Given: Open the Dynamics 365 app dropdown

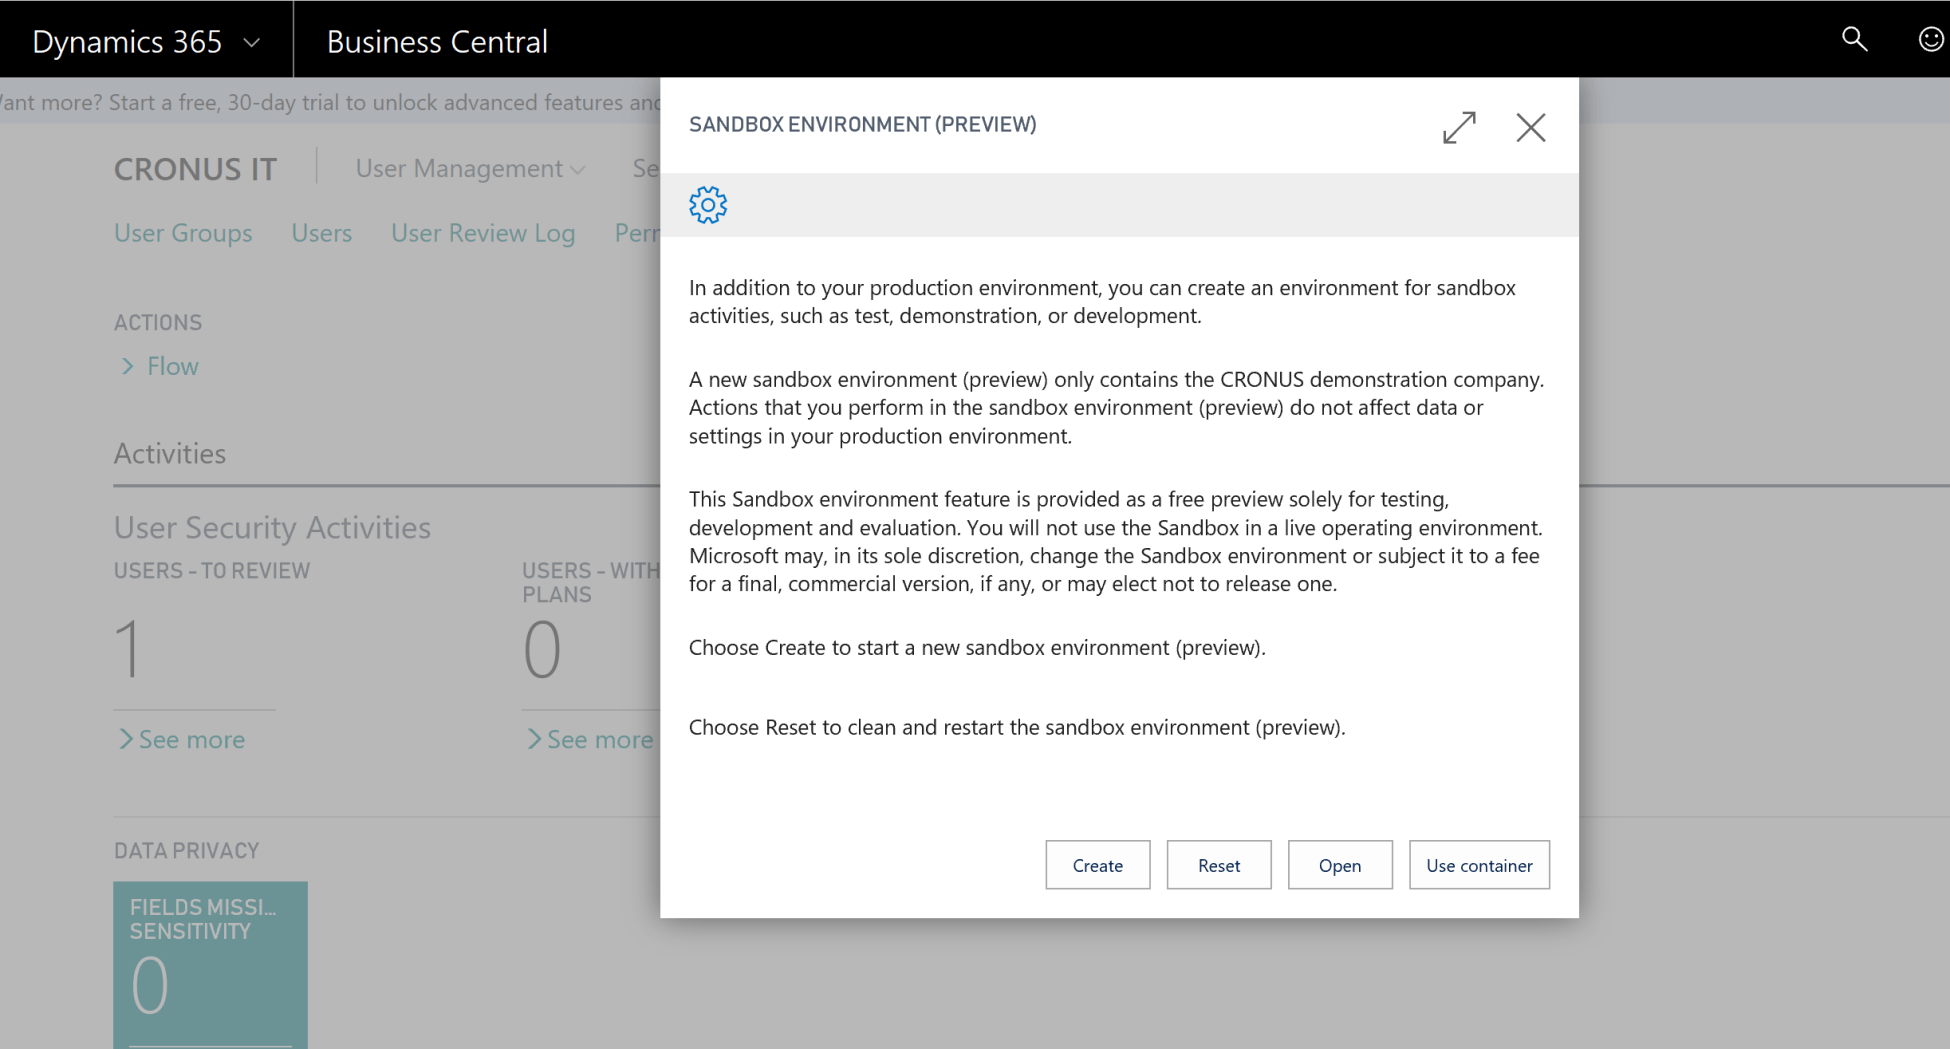Looking at the screenshot, I should tap(146, 41).
